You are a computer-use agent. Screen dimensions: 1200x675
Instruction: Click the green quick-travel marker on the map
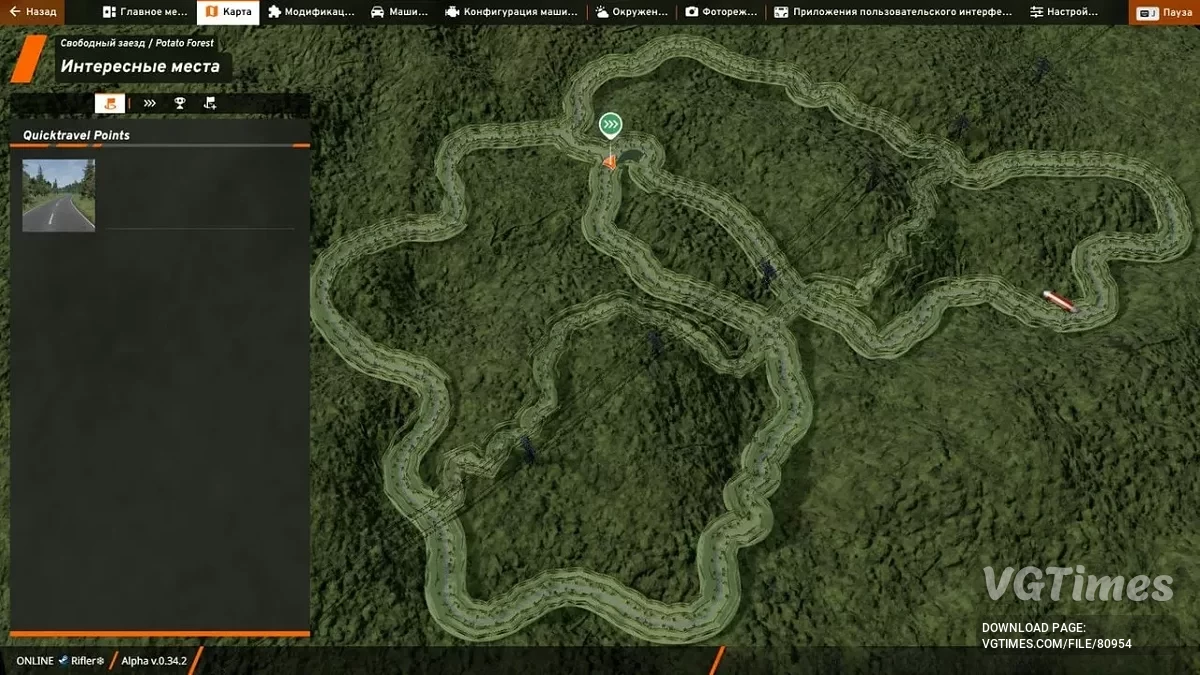[x=610, y=125]
